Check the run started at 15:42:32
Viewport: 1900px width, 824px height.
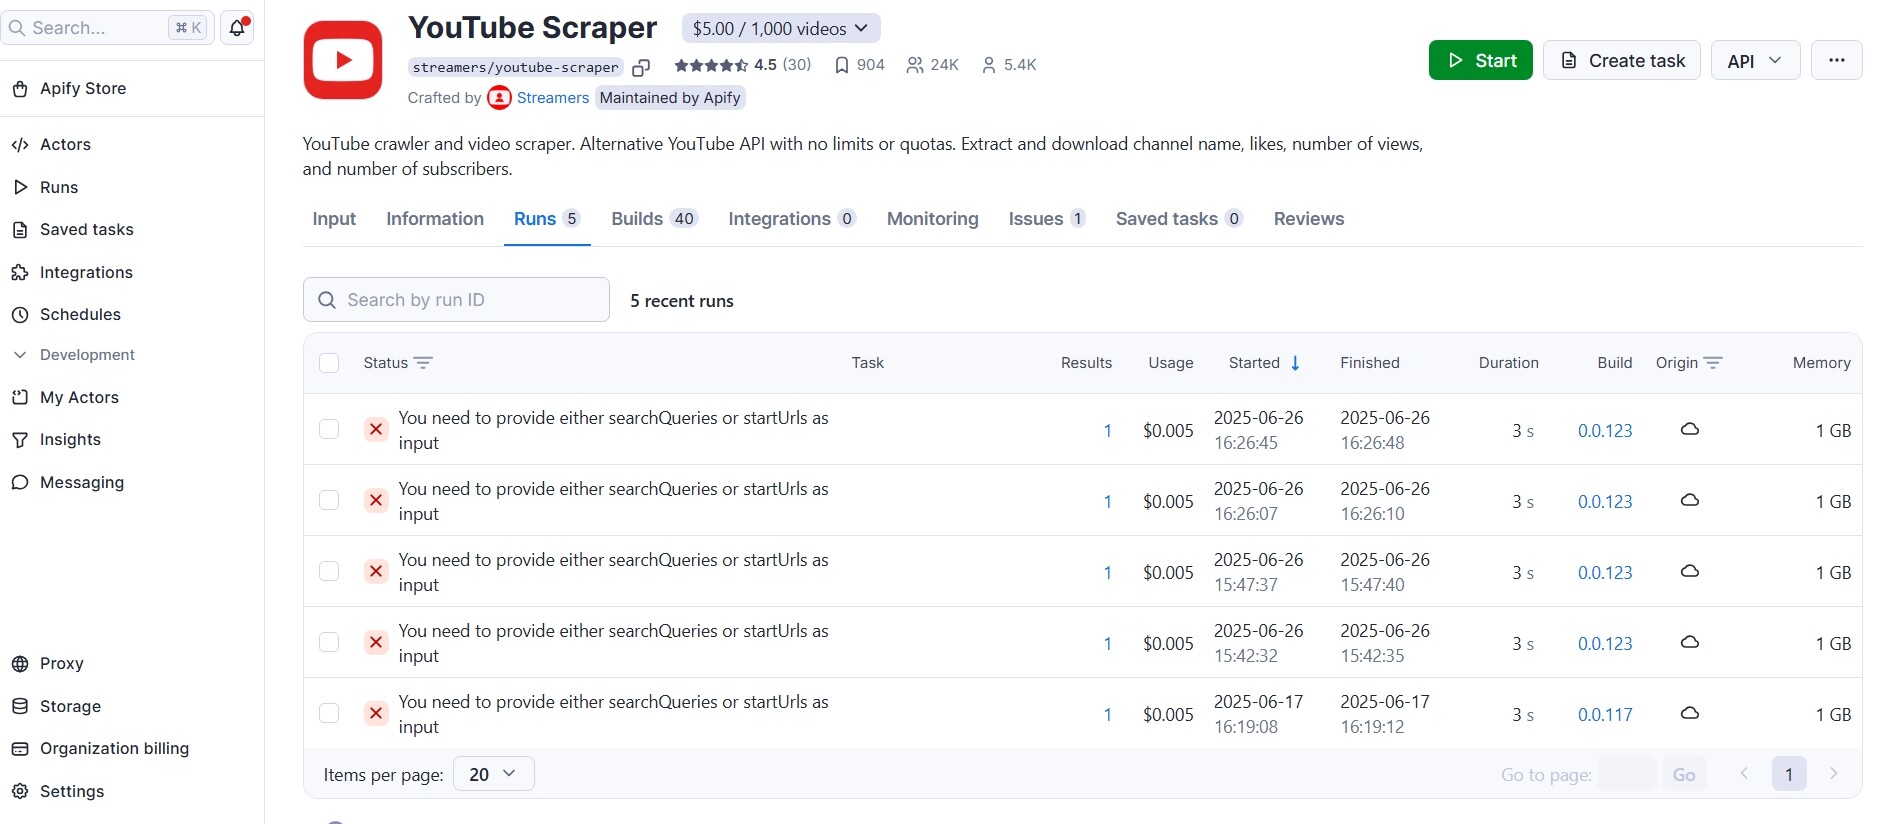tap(329, 642)
